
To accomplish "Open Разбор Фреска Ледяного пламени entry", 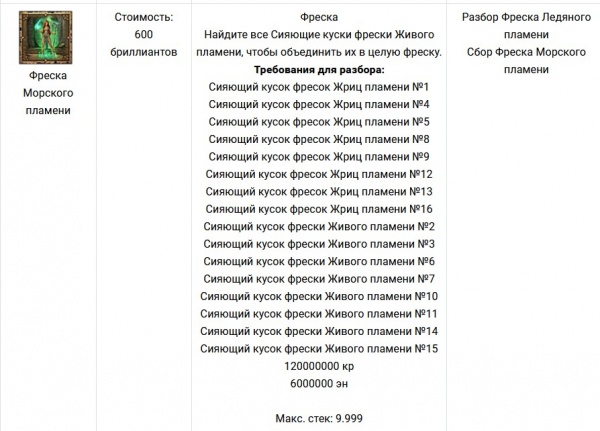I will pyautogui.click(x=526, y=26).
